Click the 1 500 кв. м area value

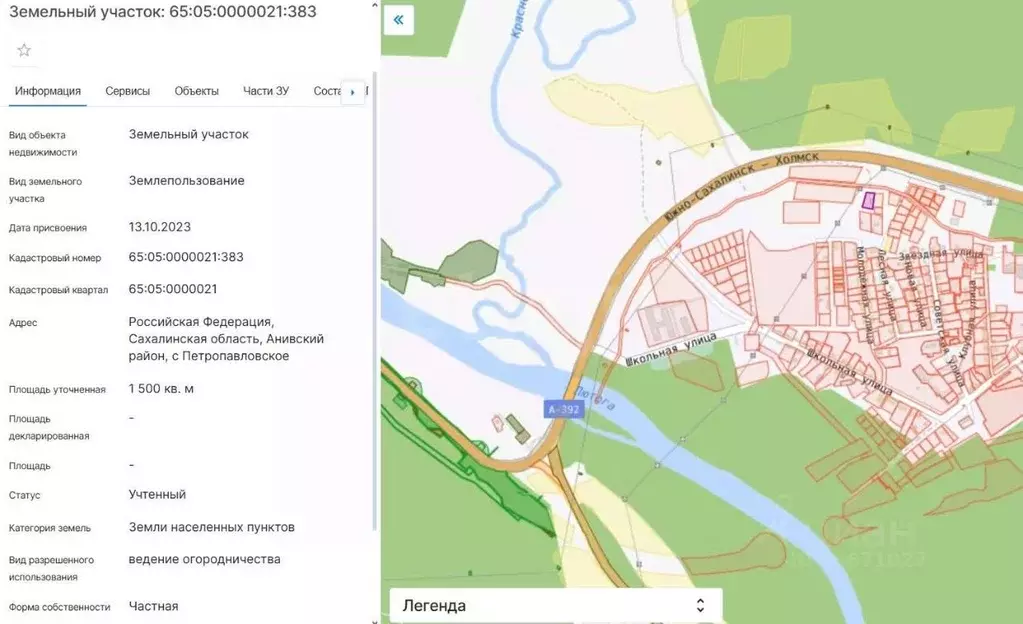click(160, 388)
